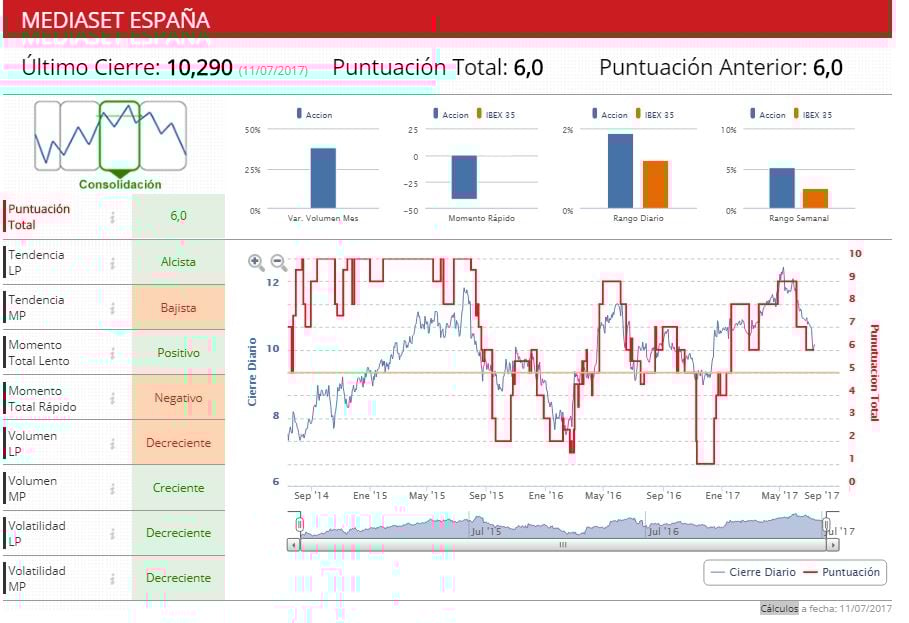Toggle Accion legend in Rango Semanal chart
909x623 pixels.
[x=768, y=114]
